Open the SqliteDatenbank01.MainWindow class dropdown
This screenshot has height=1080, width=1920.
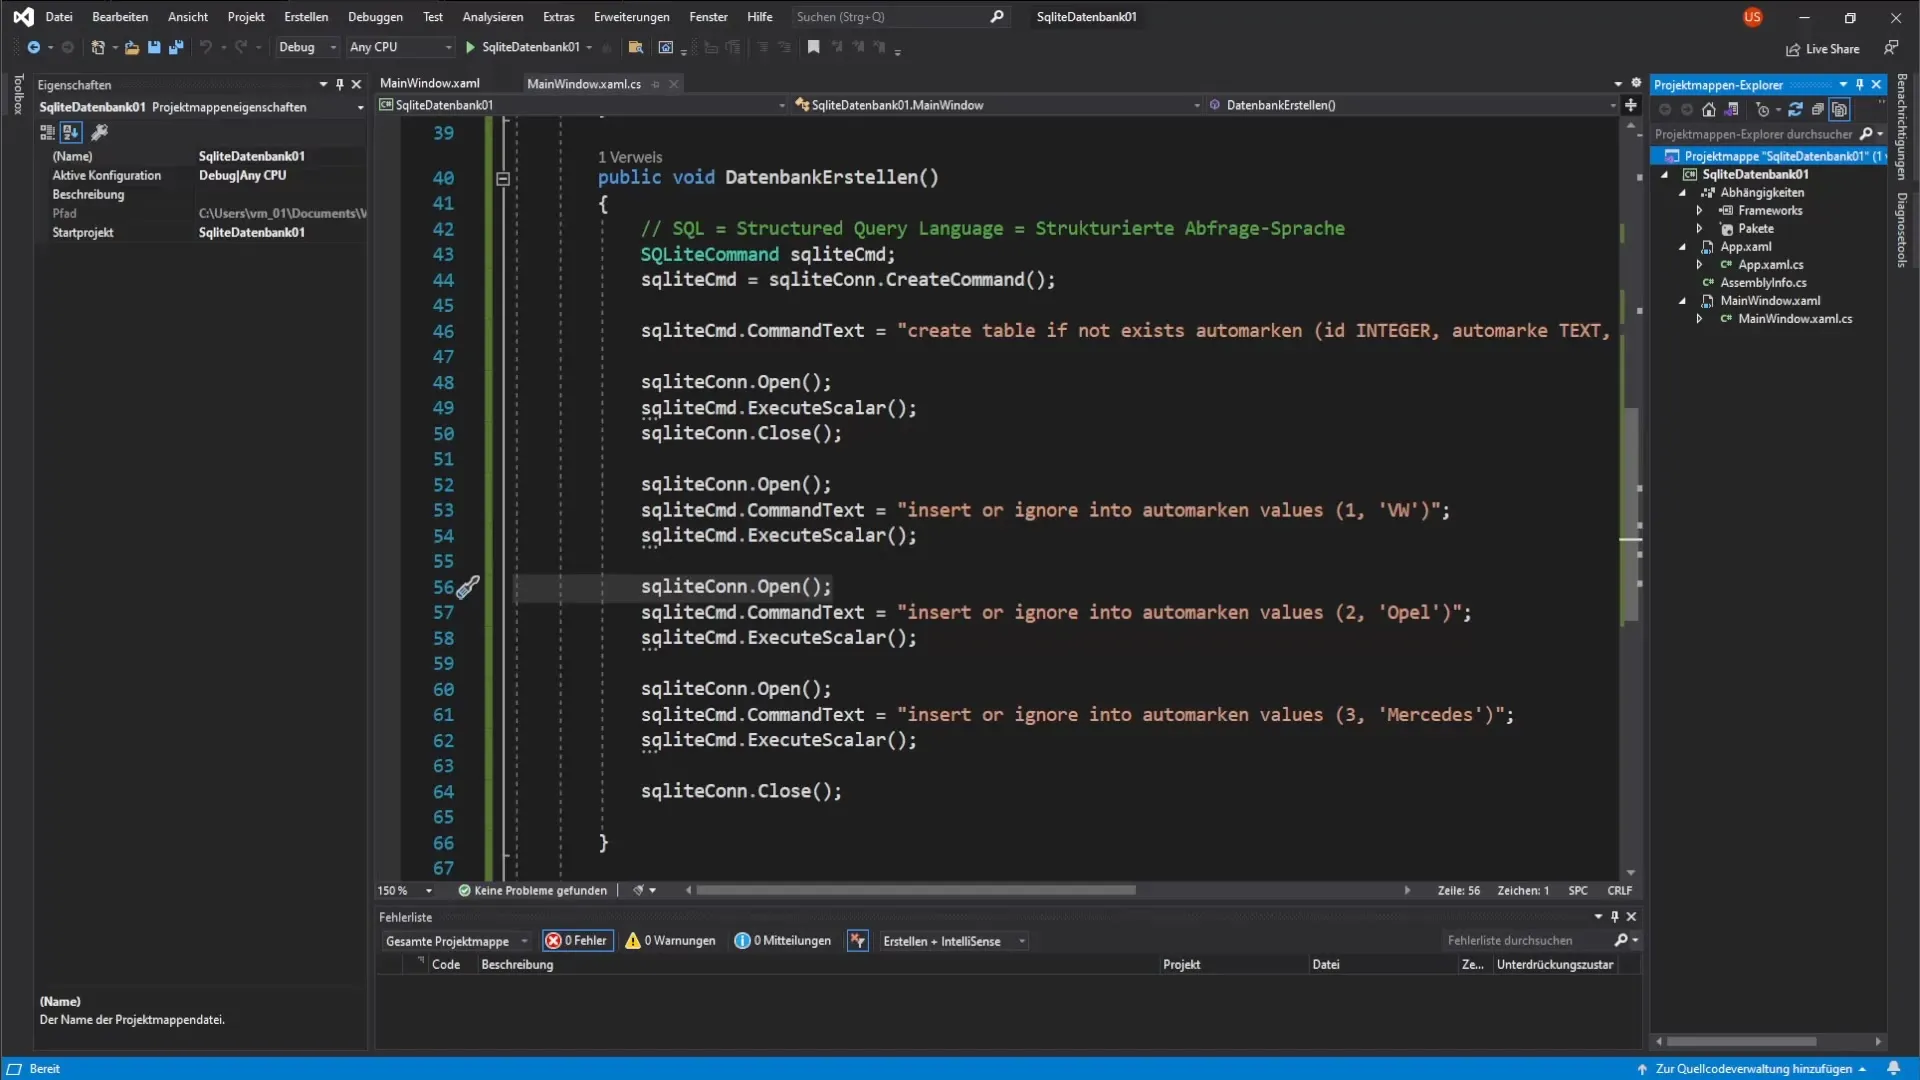[x=998, y=105]
